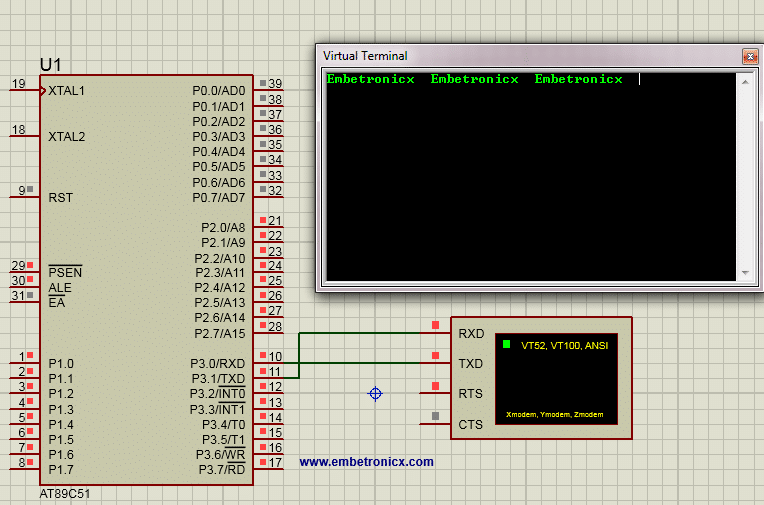
Task: Click the TXD label on the terminal component
Action: point(471,364)
